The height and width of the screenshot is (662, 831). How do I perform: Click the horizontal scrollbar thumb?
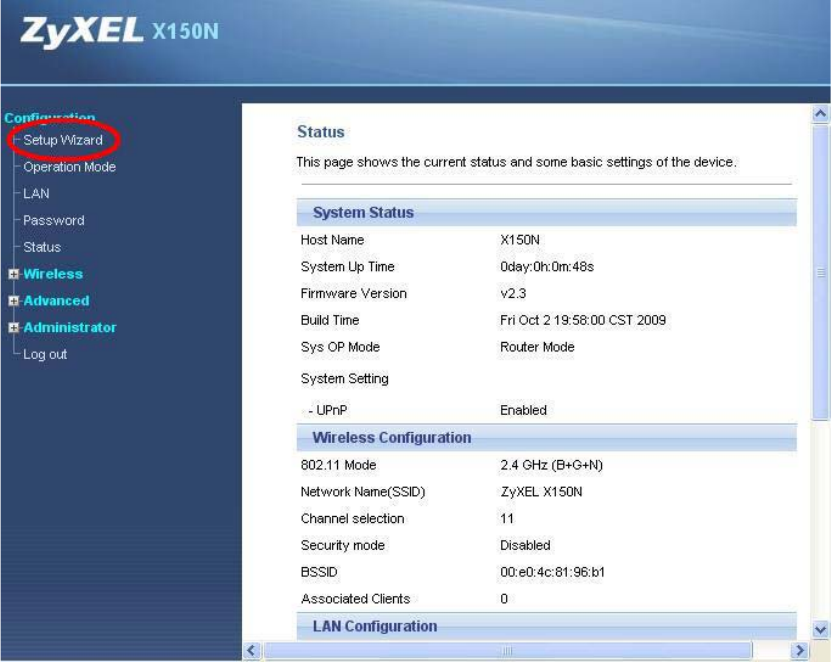click(507, 650)
